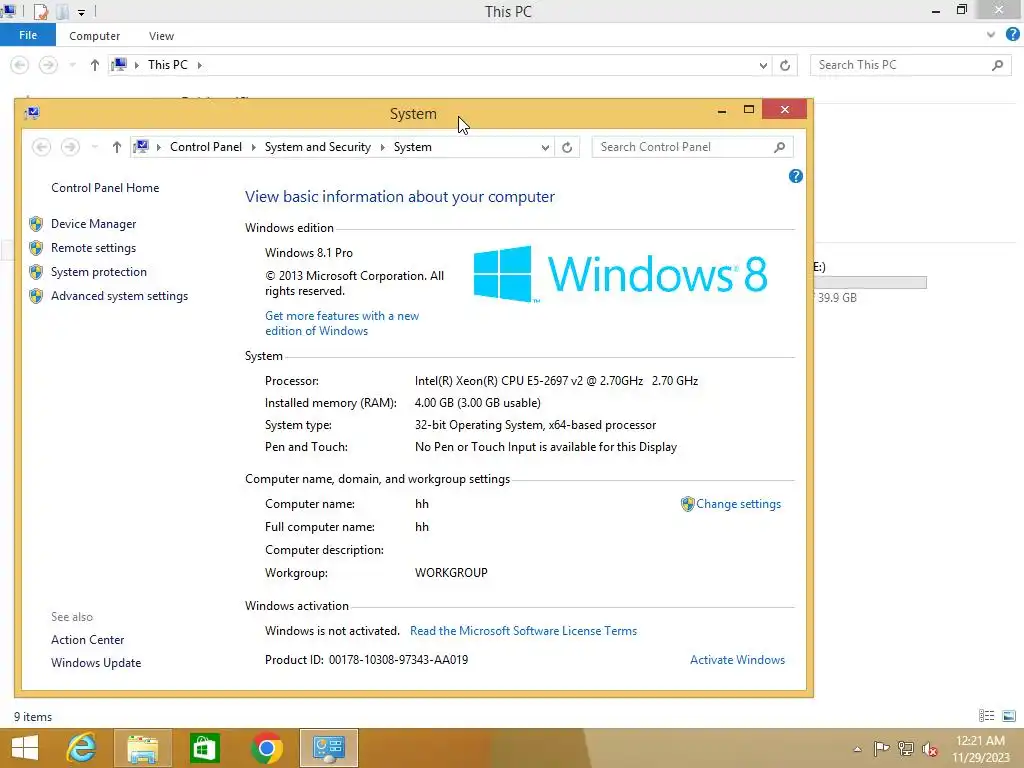
Task: Open This PC window help icon
Action: pos(1013,35)
